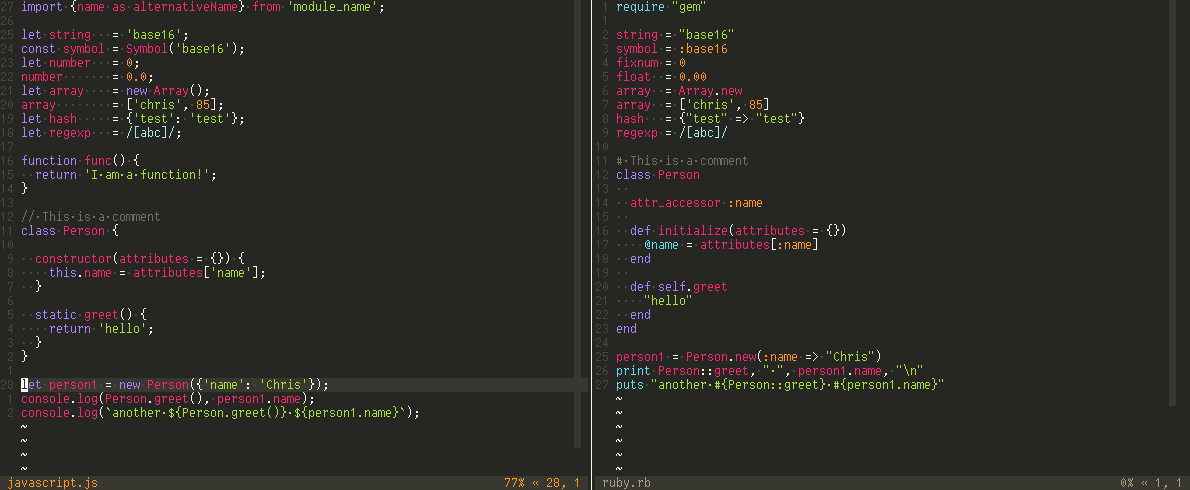Click the constructor(attributes = {}) line
Viewport: 1190px width, 490px height.
(x=140, y=259)
